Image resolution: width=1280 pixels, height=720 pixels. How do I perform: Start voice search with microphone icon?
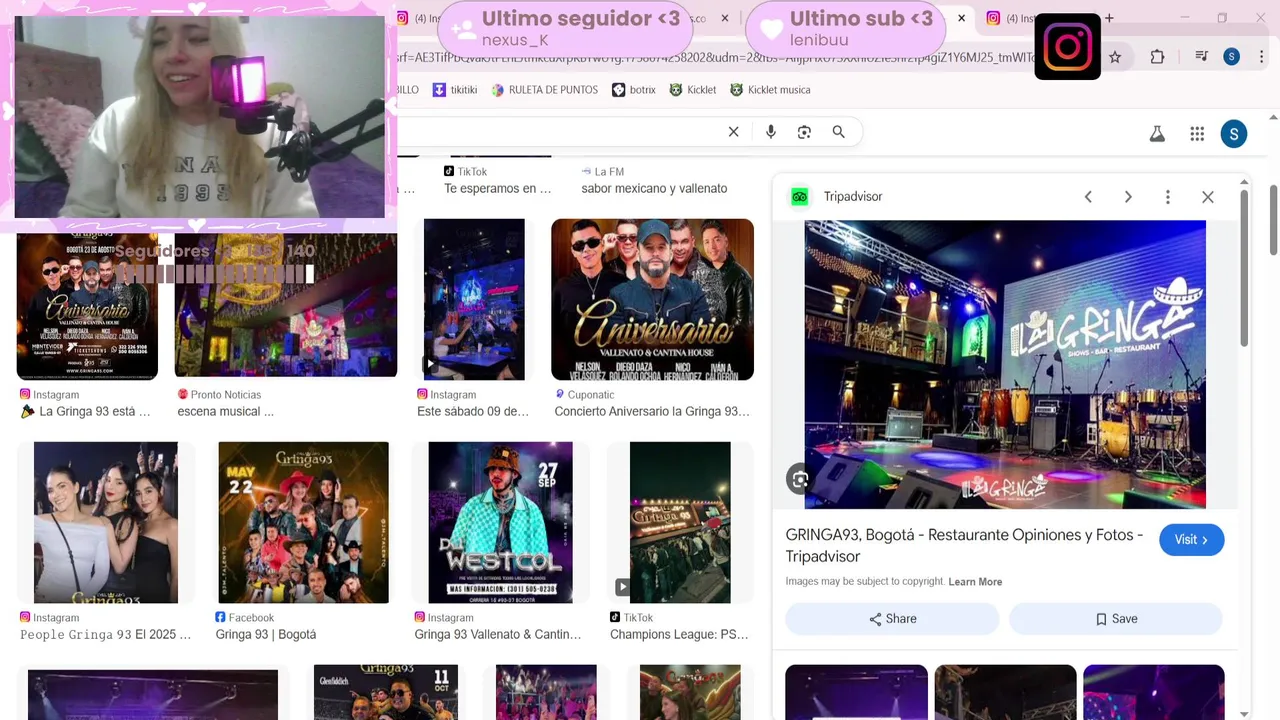(x=770, y=132)
